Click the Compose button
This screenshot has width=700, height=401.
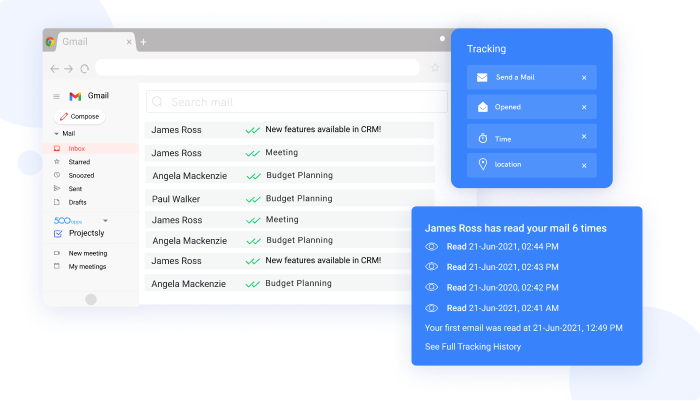tap(79, 117)
